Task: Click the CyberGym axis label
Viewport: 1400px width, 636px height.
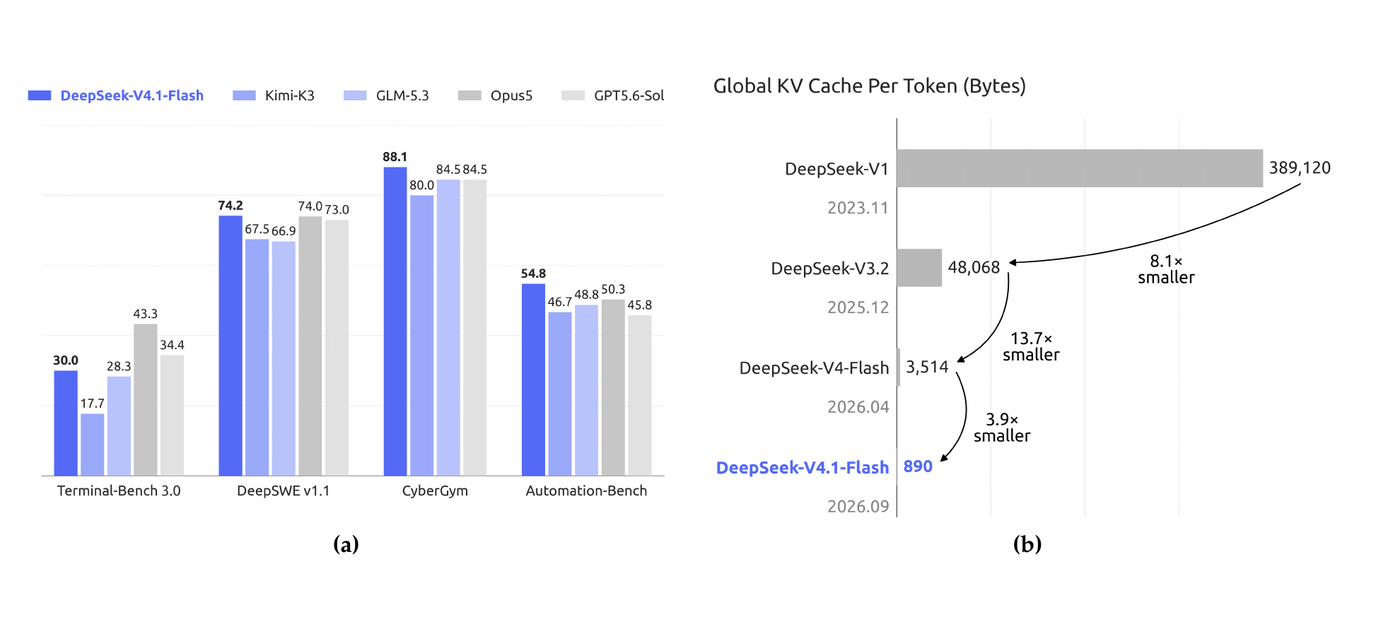Action: coord(435,491)
